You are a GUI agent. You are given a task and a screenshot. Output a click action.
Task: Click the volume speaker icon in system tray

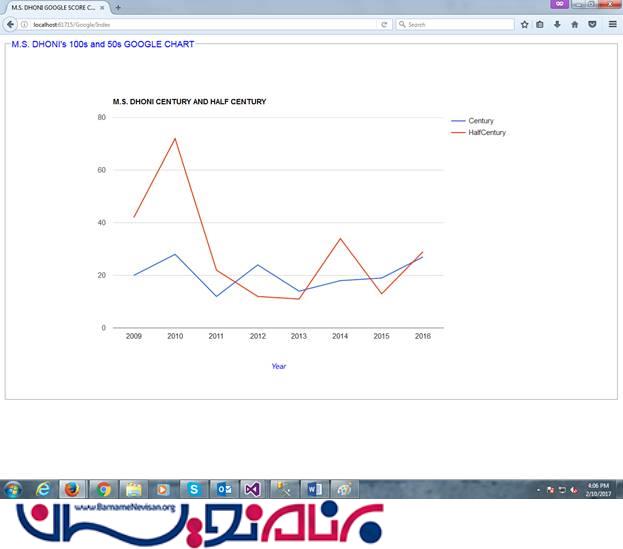pos(574,490)
